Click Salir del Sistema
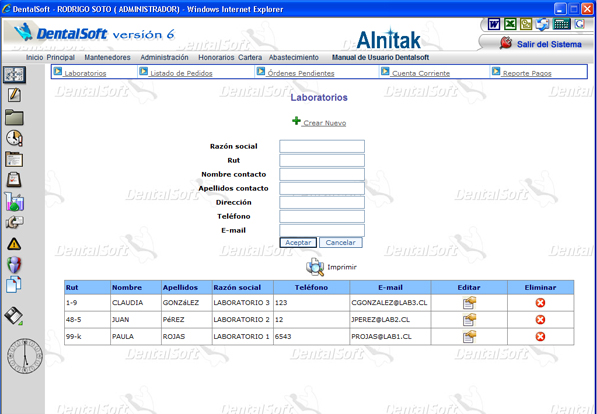This screenshot has height=414, width=597. pyautogui.click(x=549, y=44)
